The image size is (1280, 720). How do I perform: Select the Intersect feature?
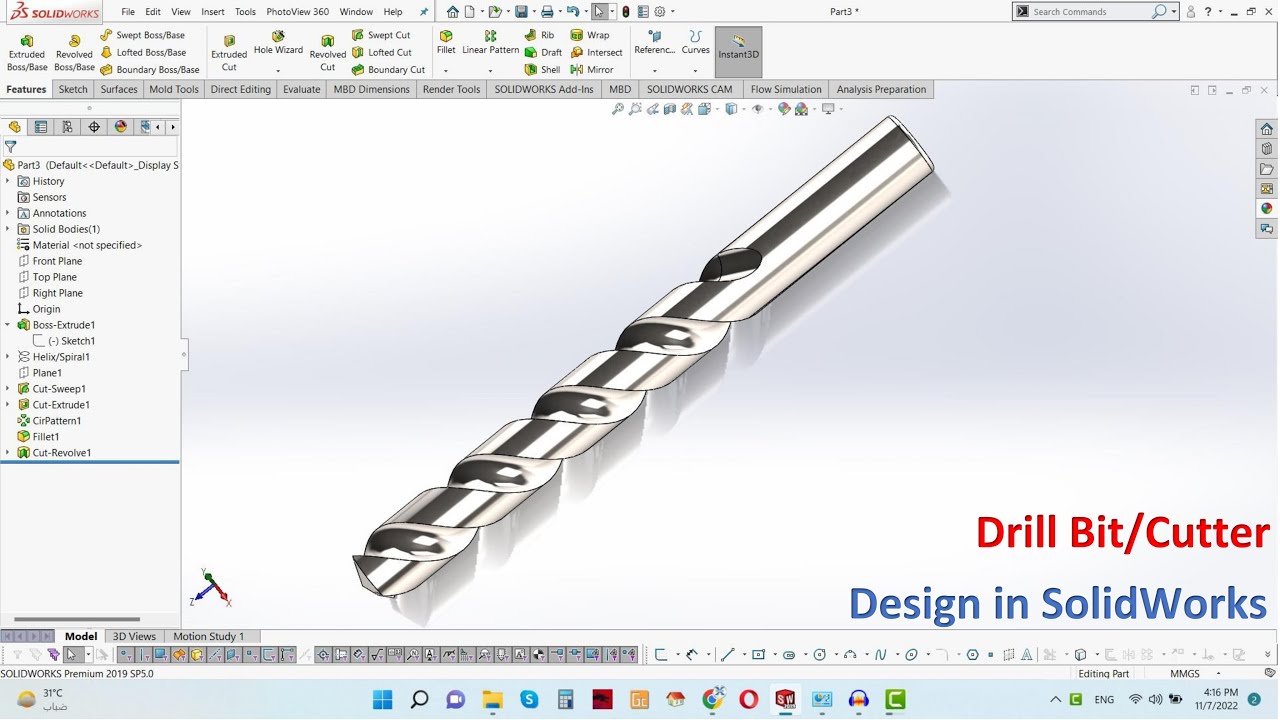click(x=596, y=52)
